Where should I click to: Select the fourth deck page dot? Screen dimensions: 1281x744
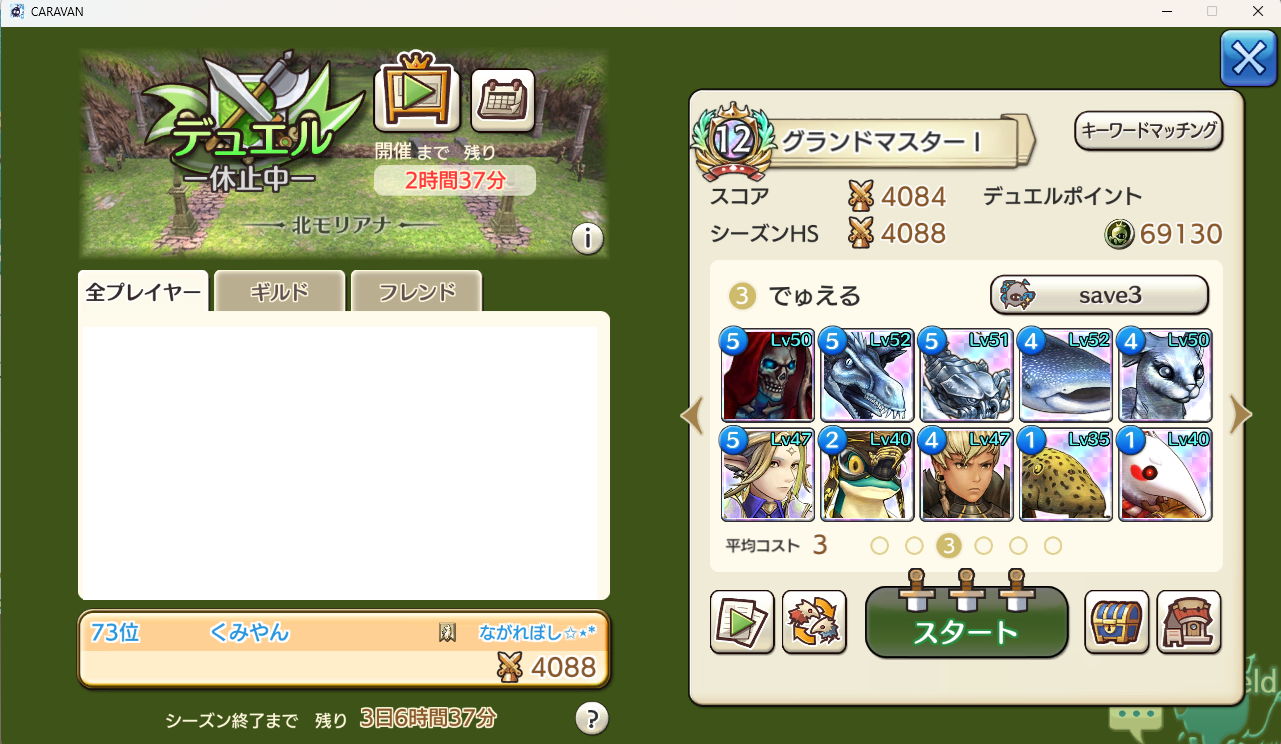[984, 546]
